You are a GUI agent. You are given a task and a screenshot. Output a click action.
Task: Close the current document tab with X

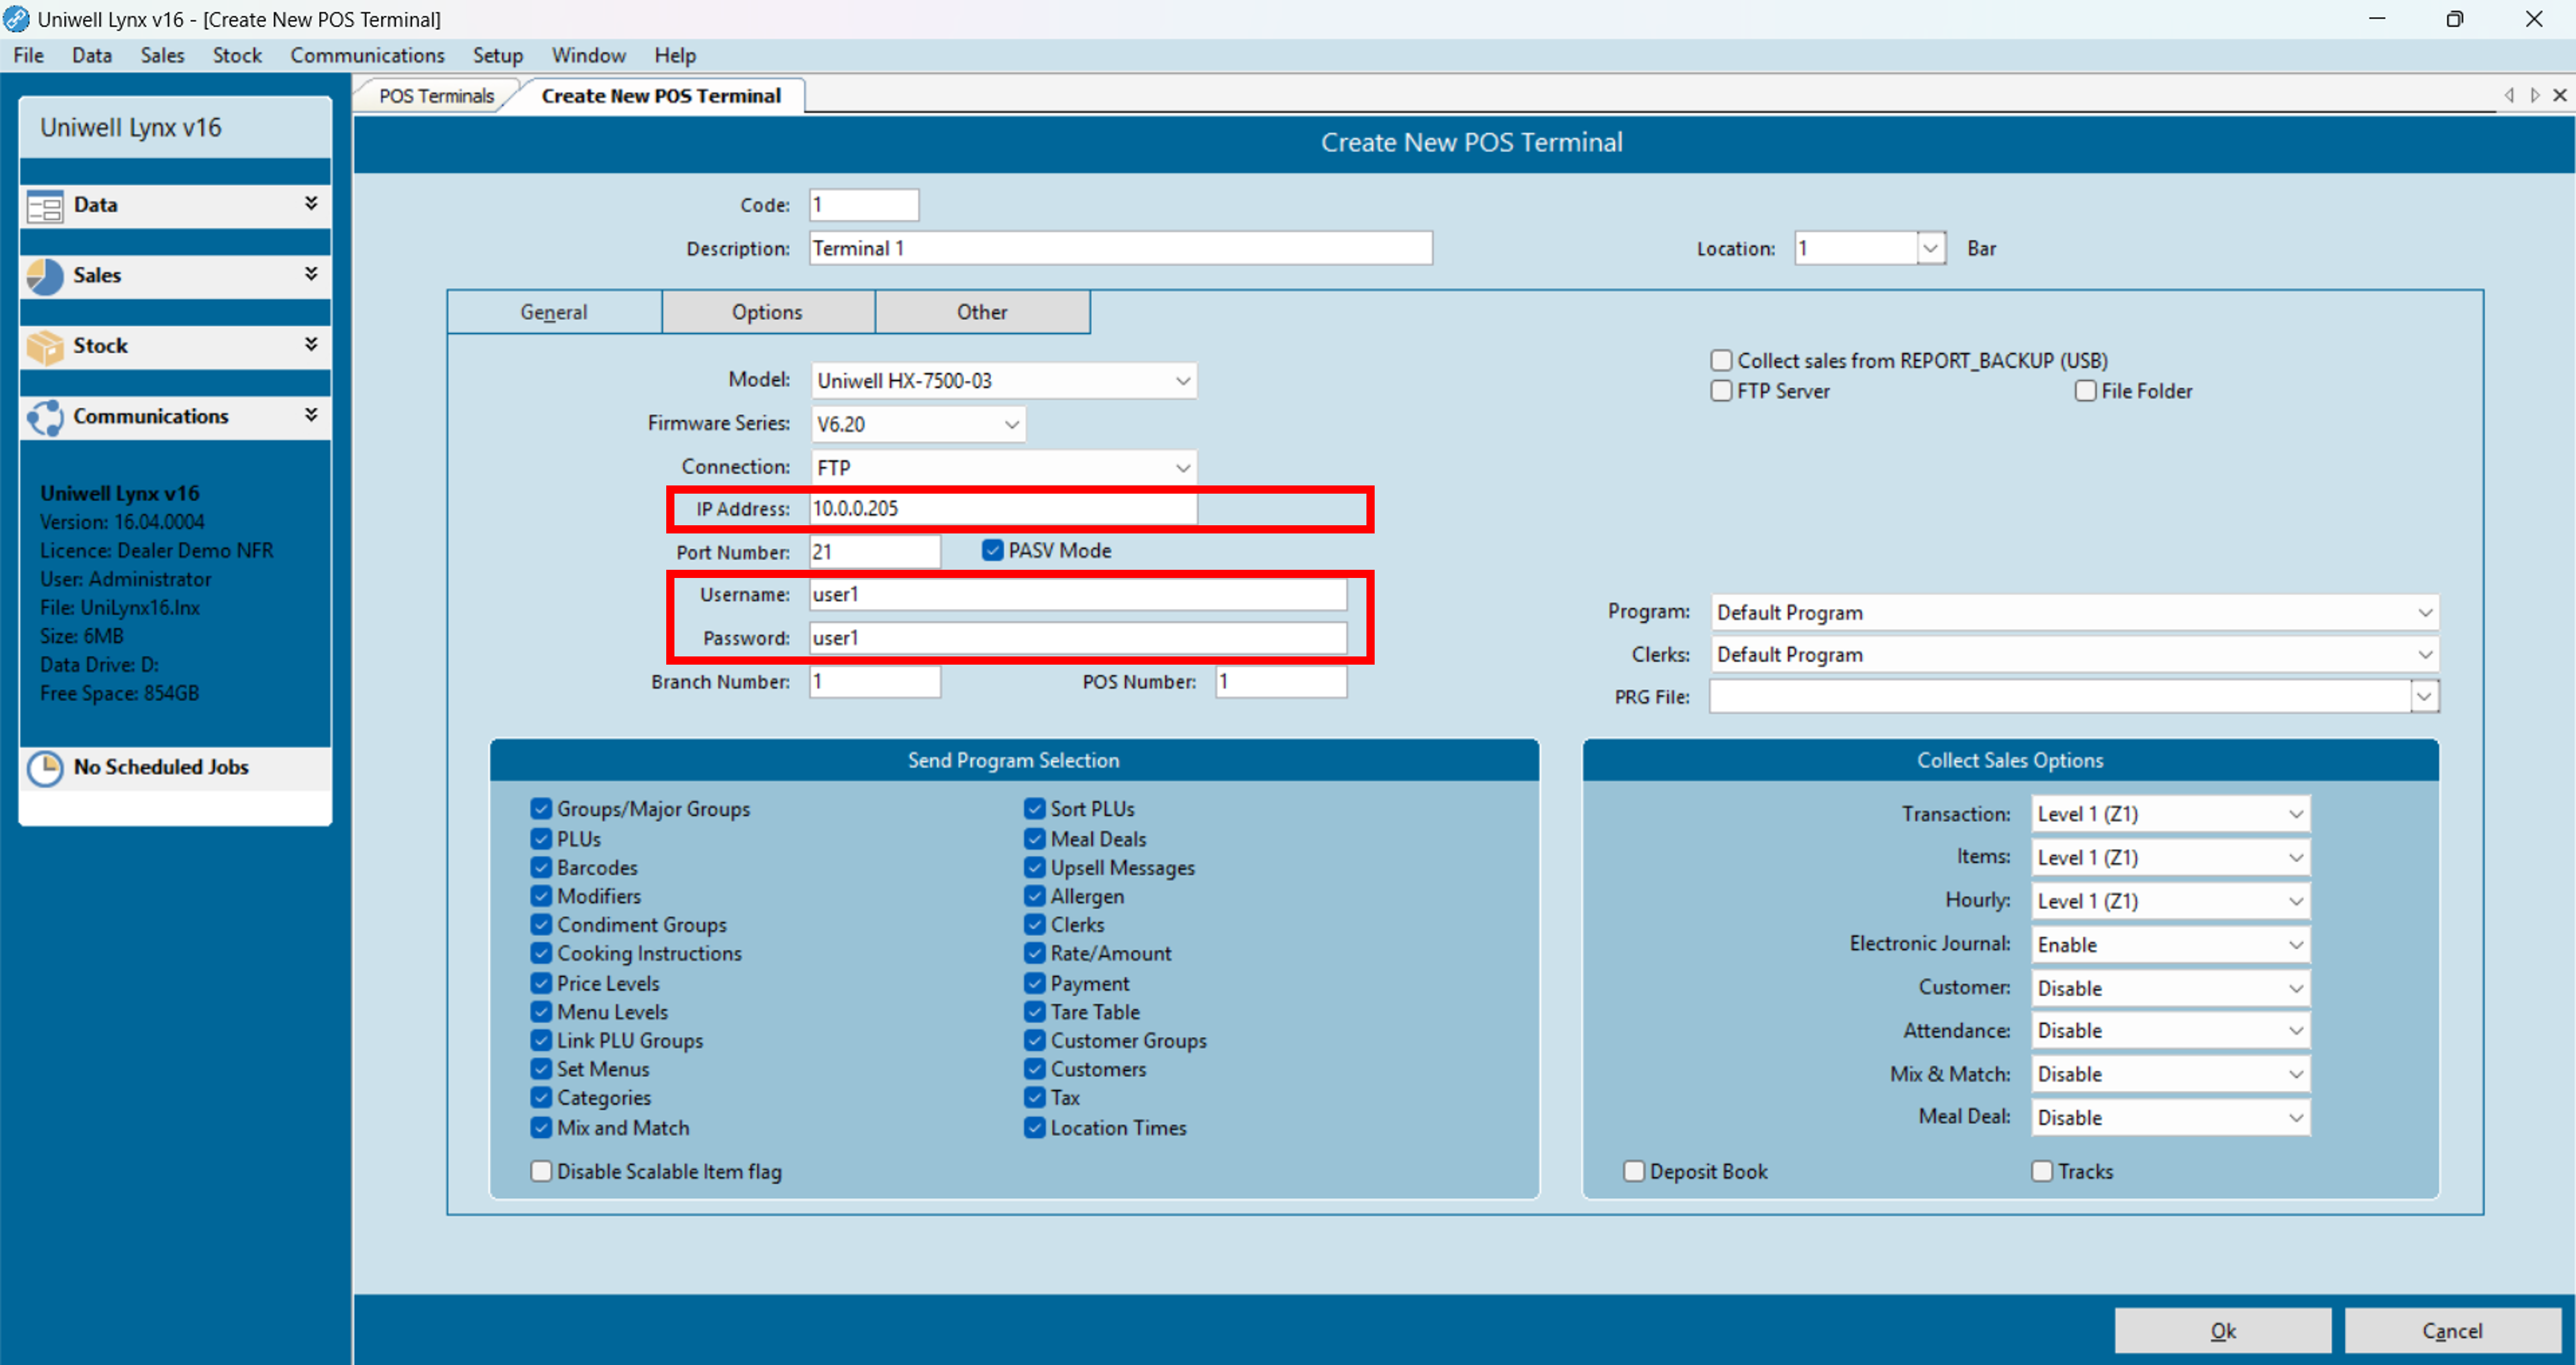[x=2560, y=95]
